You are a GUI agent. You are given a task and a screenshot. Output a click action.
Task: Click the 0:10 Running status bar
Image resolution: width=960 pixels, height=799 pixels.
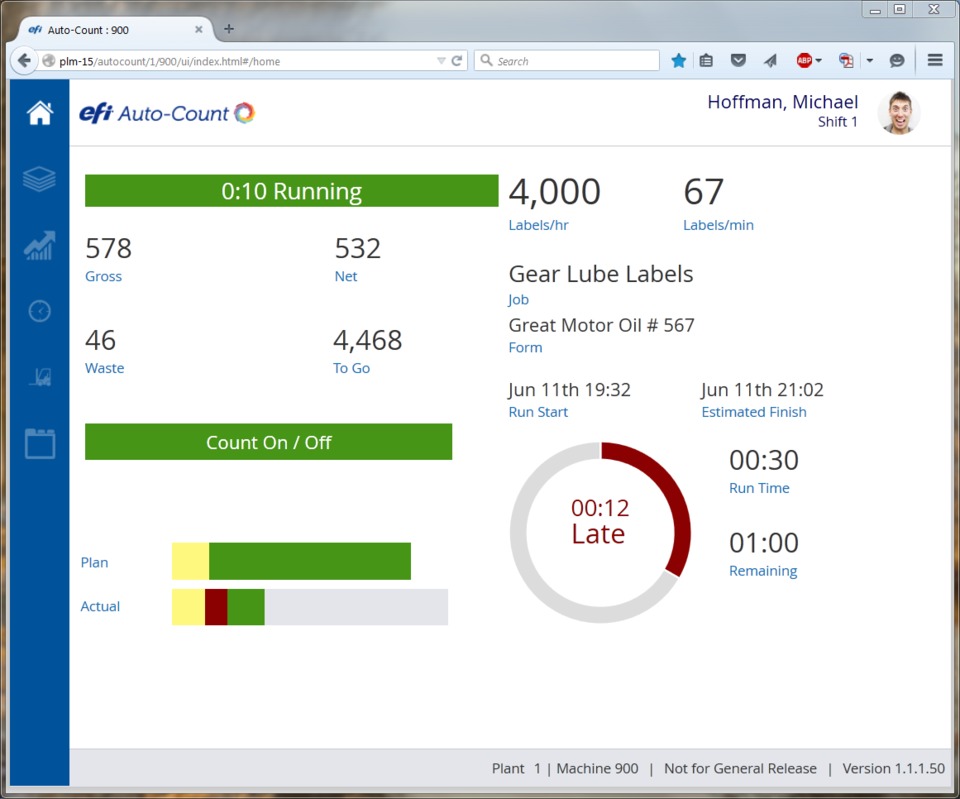(291, 190)
